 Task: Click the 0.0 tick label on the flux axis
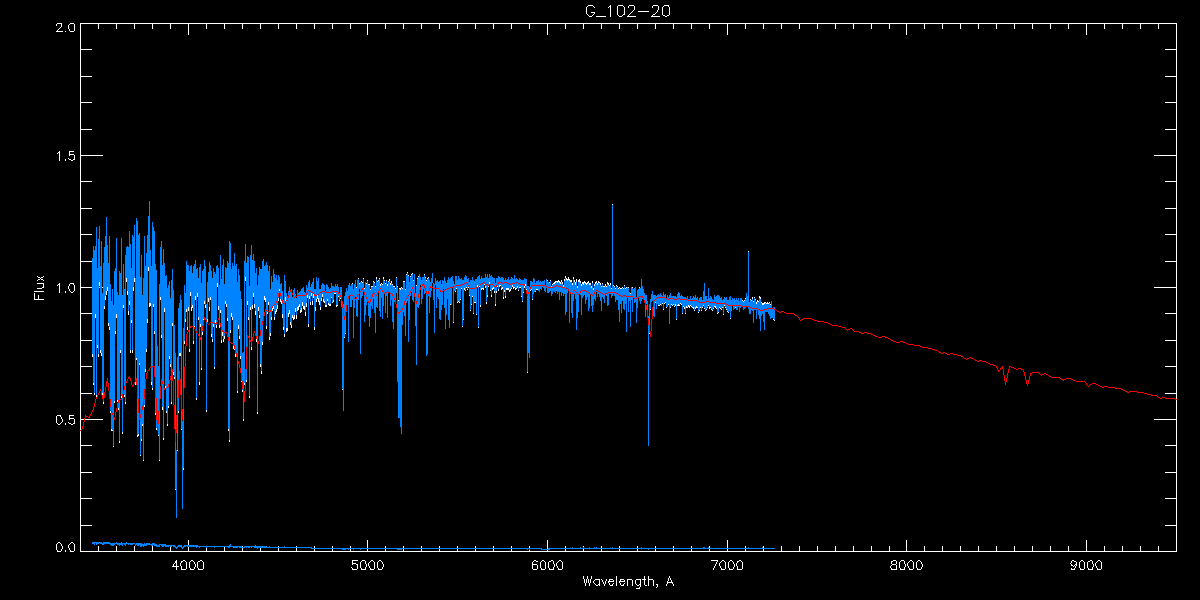click(65, 548)
